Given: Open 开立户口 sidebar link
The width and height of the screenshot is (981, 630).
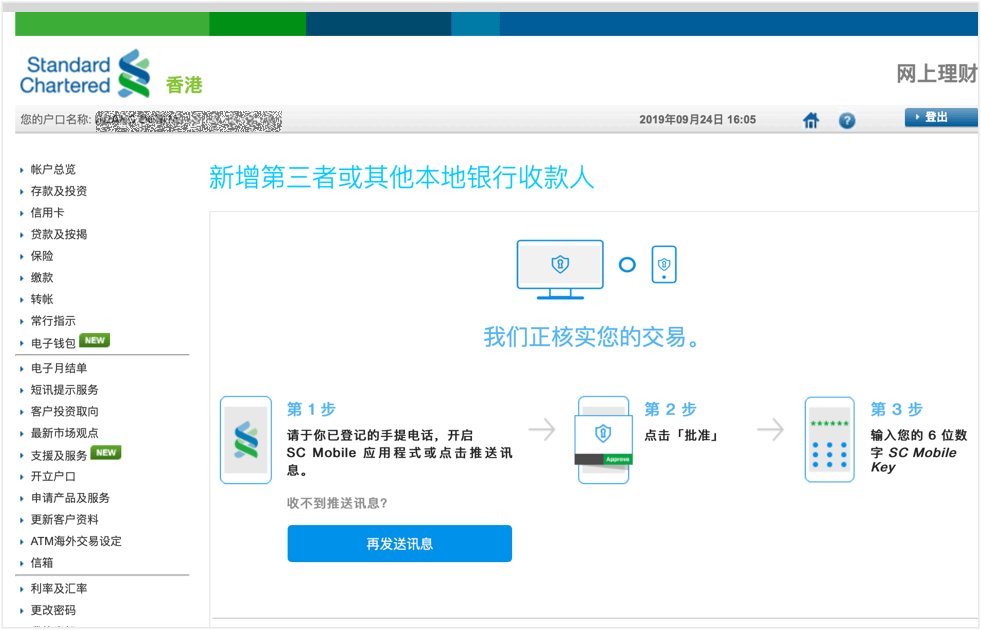Looking at the screenshot, I should tap(53, 476).
